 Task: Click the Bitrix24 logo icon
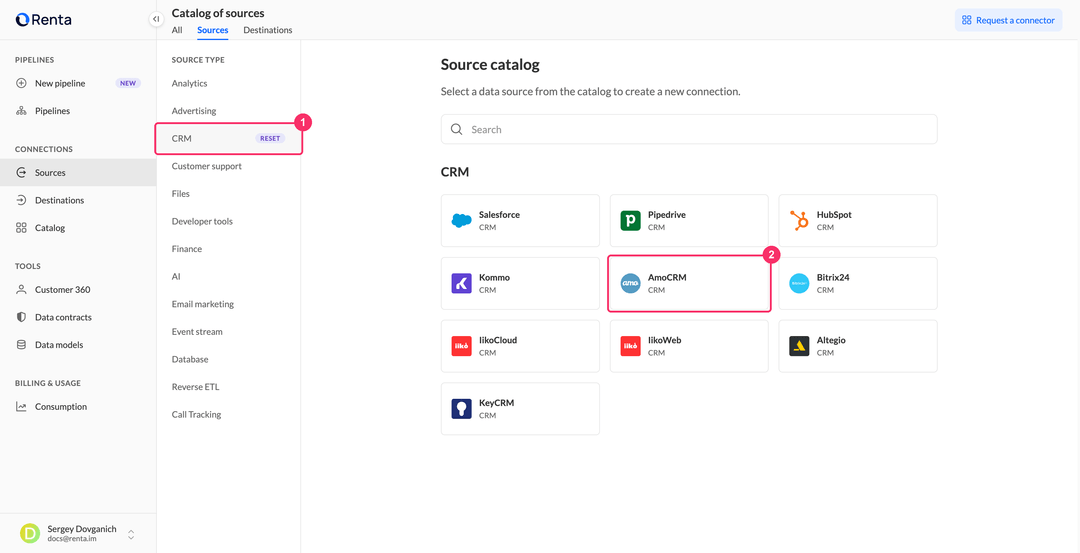[x=799, y=283]
